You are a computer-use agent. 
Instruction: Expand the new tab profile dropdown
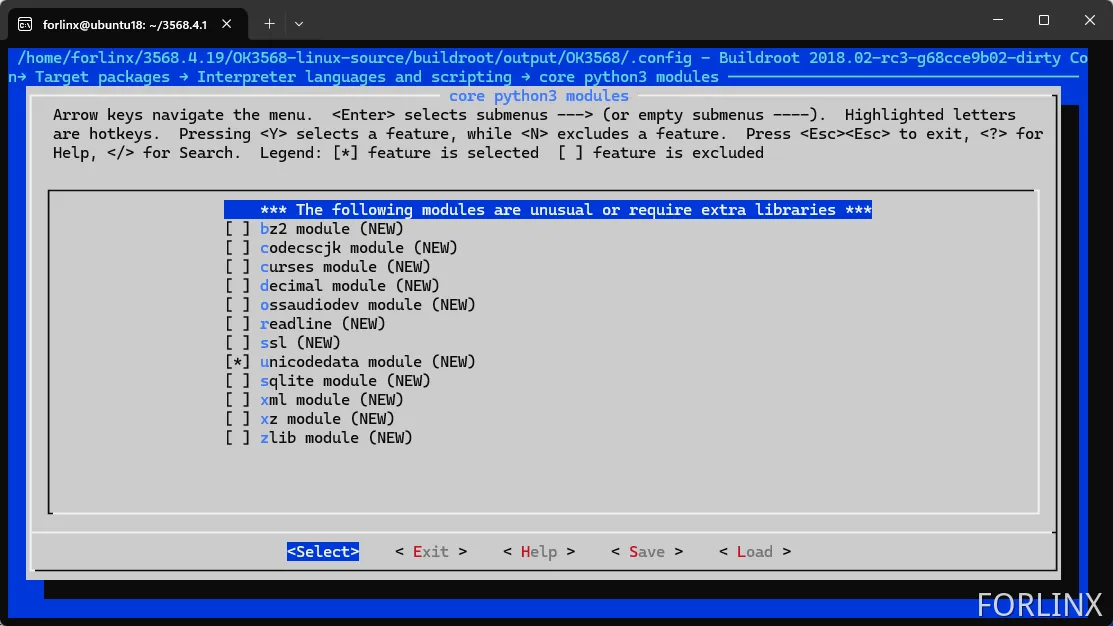coord(299,23)
